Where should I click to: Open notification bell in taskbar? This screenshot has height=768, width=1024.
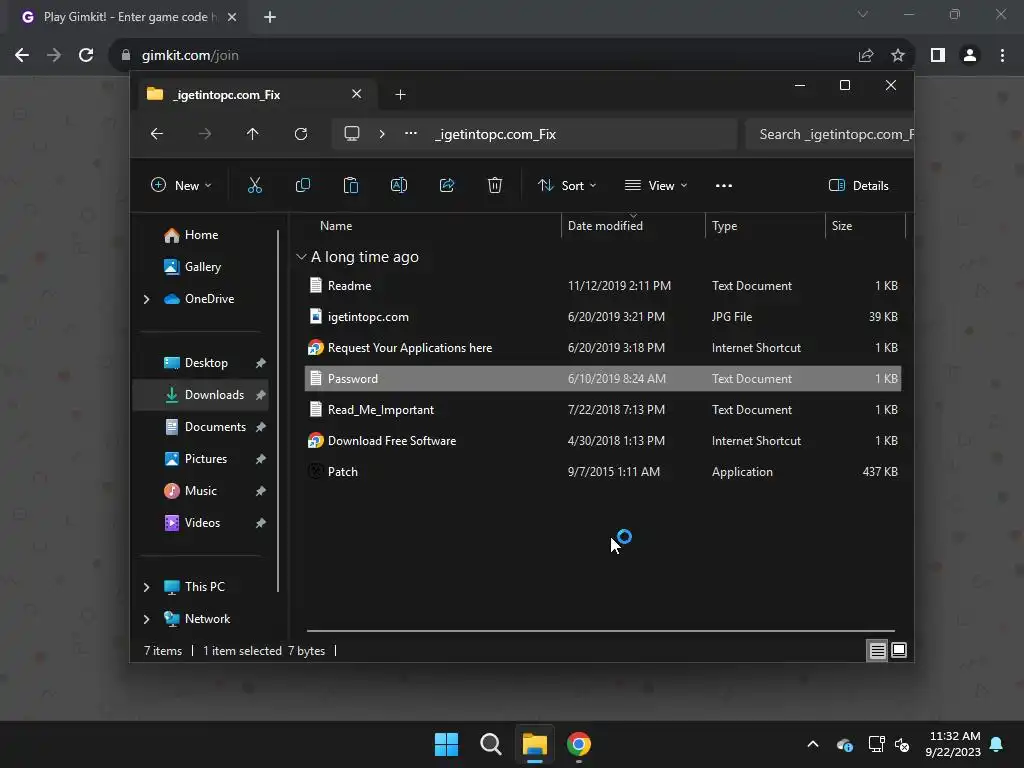(997, 744)
